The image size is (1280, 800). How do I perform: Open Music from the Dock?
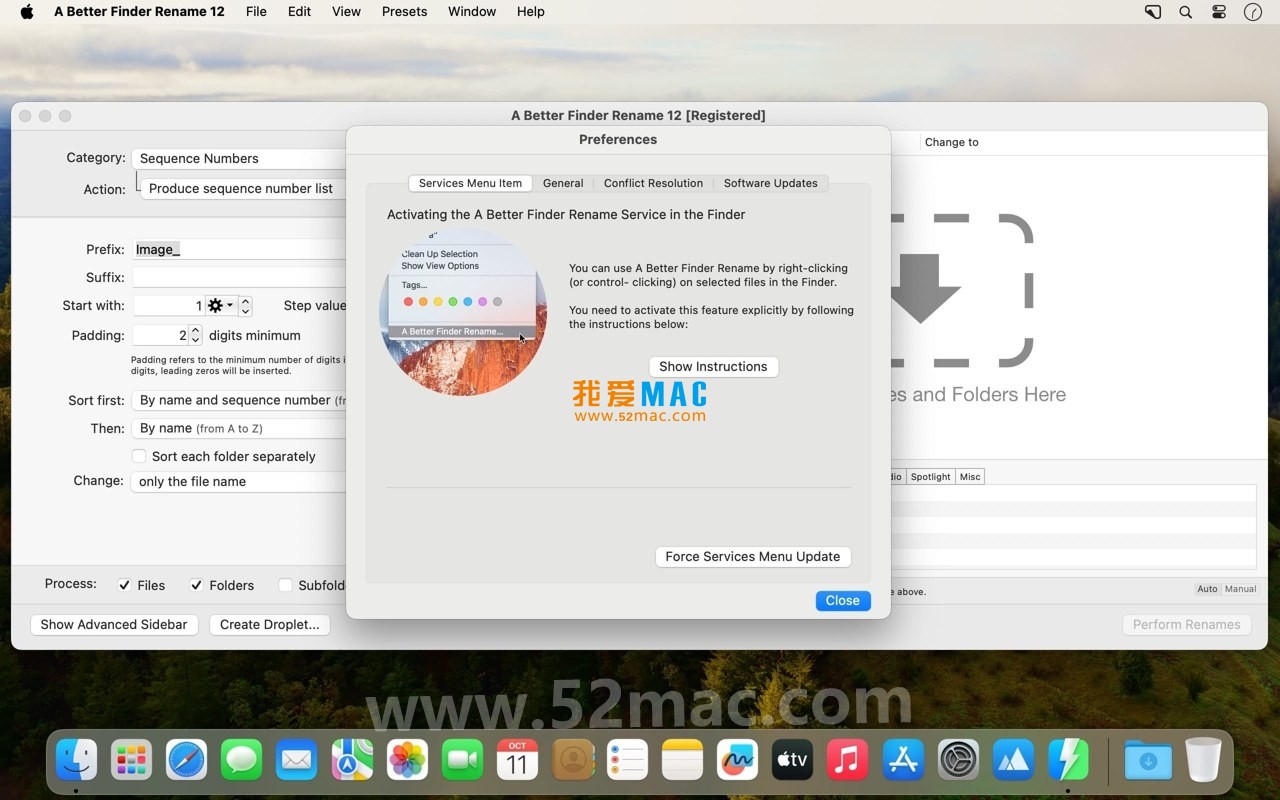tap(847, 760)
